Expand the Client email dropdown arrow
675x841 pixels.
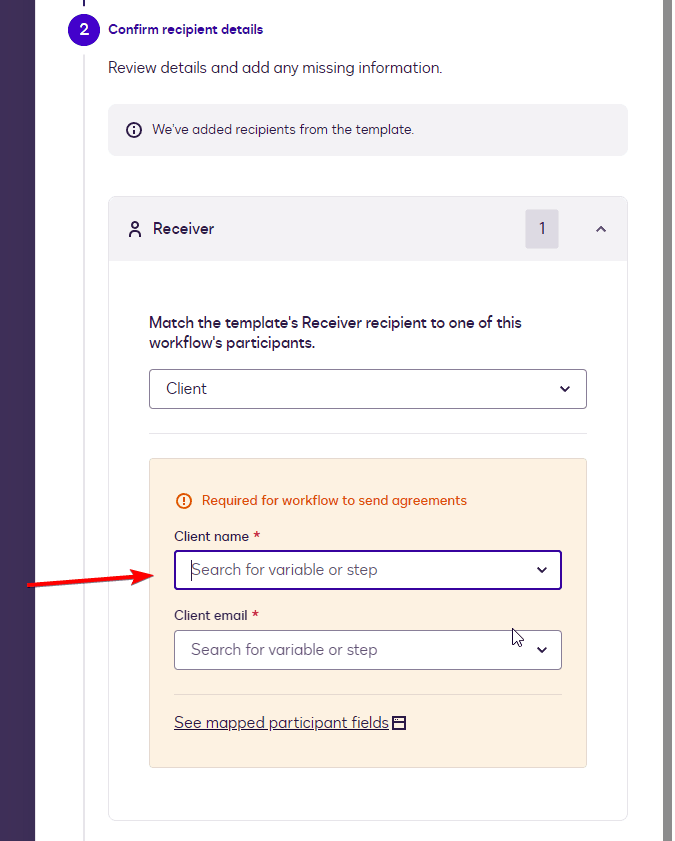[x=542, y=650]
